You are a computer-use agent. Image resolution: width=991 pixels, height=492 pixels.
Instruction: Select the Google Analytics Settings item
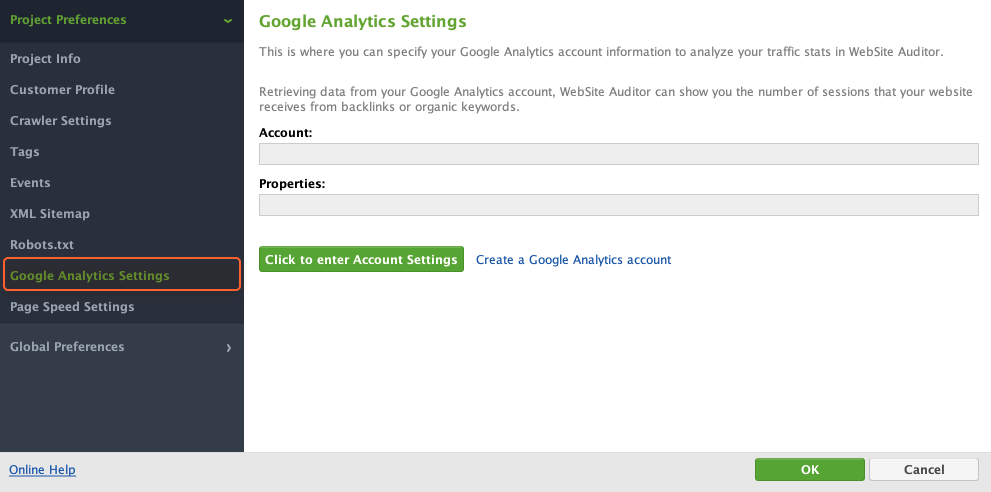tap(90, 276)
